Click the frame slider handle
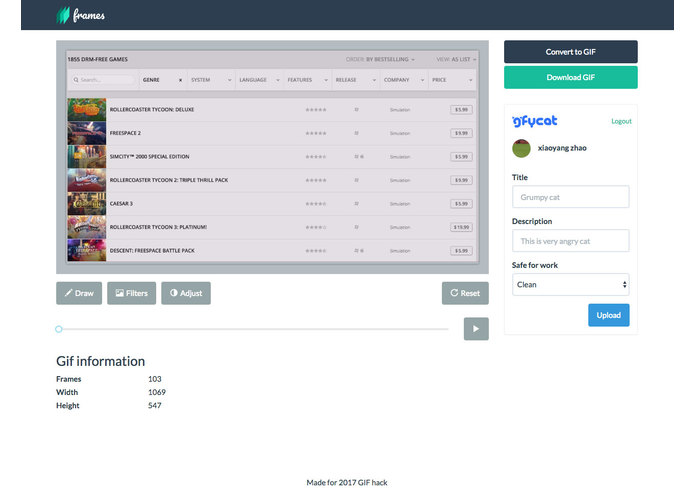 [x=59, y=329]
